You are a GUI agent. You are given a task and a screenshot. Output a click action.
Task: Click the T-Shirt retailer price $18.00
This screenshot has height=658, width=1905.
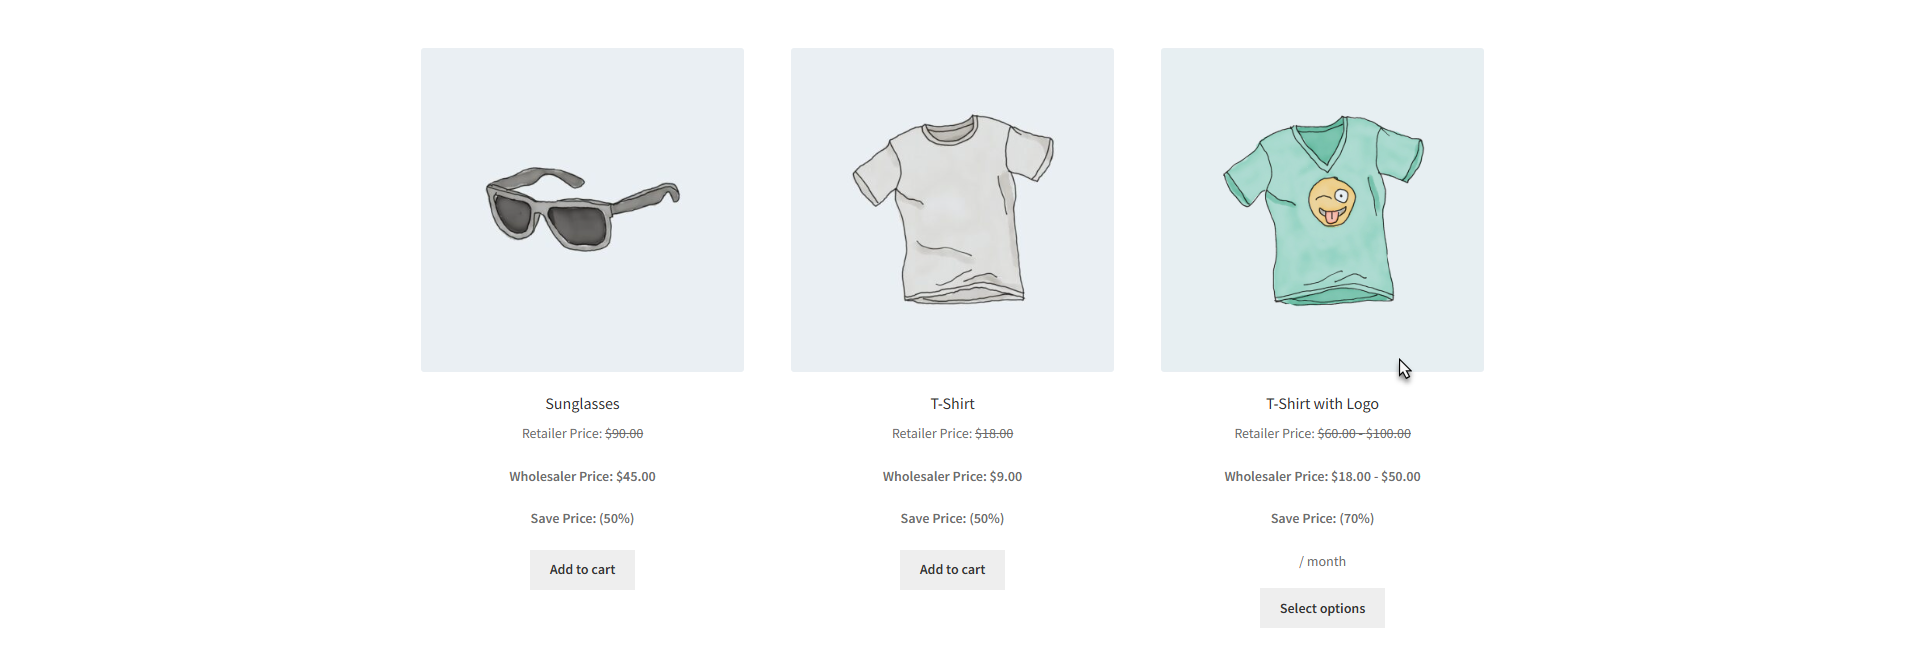pyautogui.click(x=994, y=434)
